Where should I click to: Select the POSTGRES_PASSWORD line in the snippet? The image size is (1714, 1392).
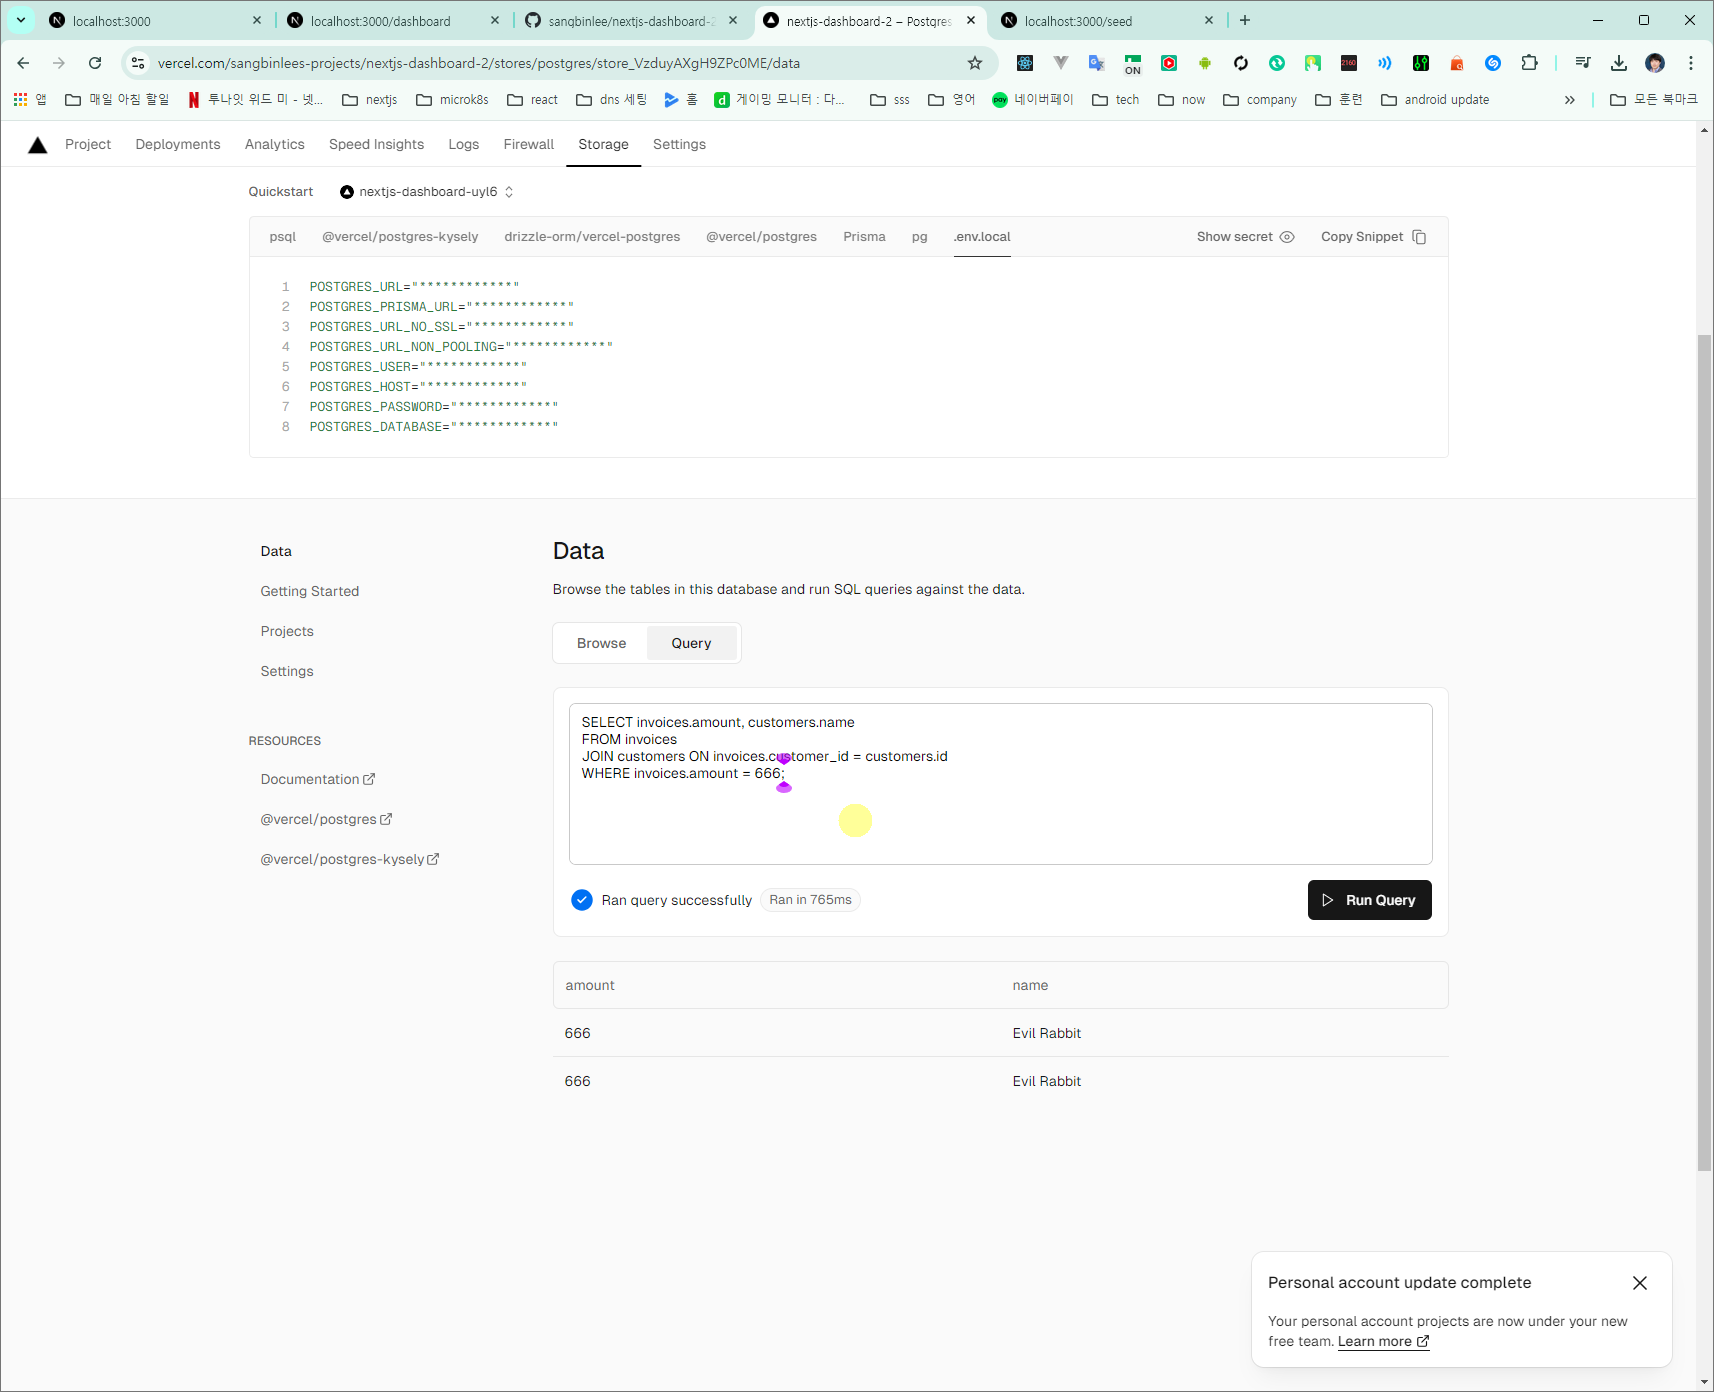pyautogui.click(x=433, y=407)
